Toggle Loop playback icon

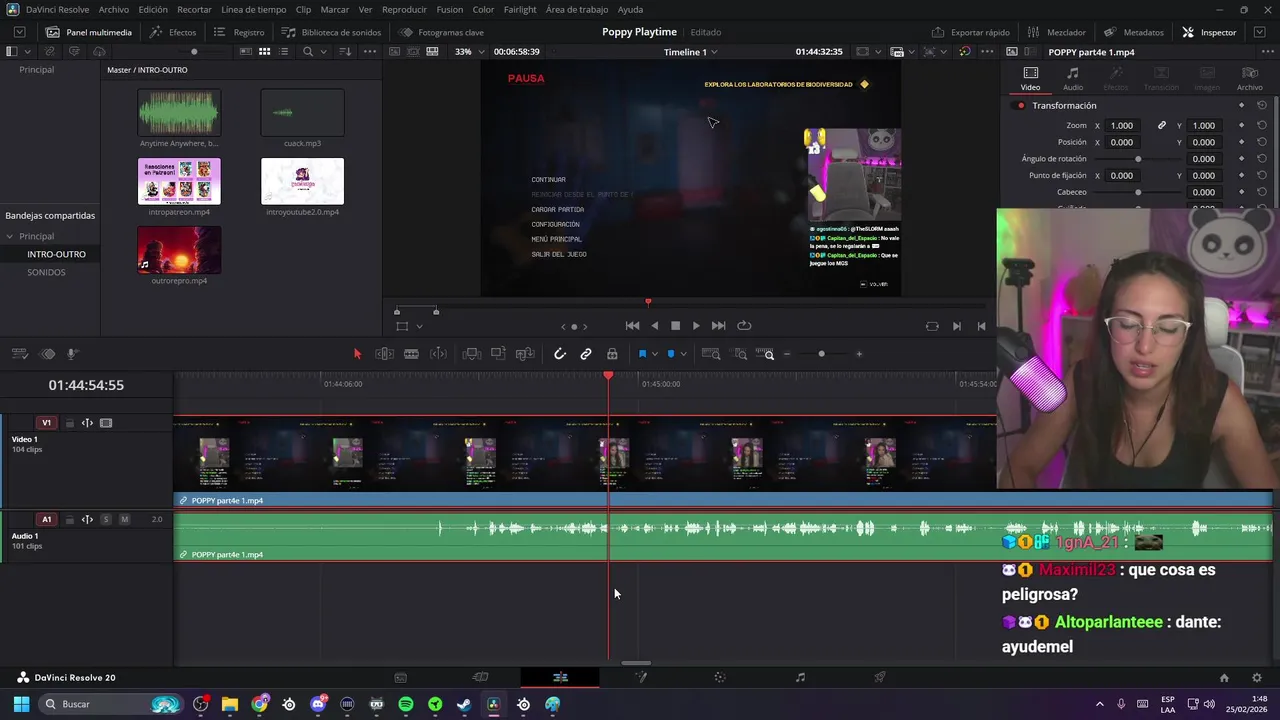[x=744, y=326]
